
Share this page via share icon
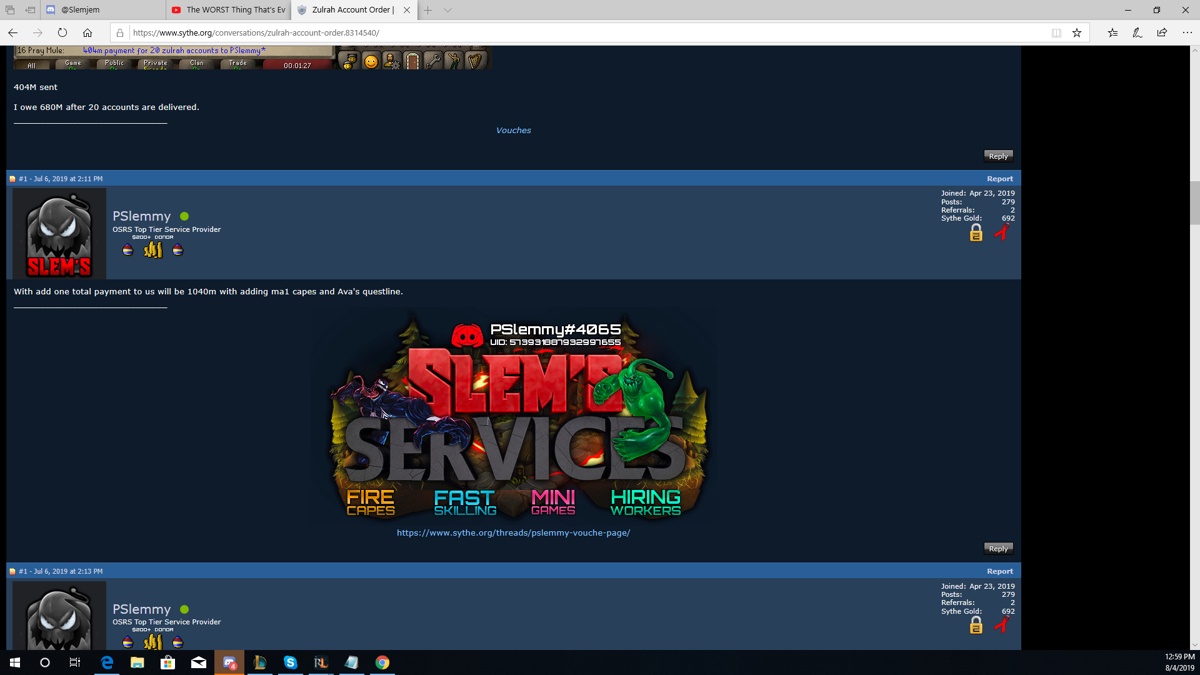[1162, 33]
